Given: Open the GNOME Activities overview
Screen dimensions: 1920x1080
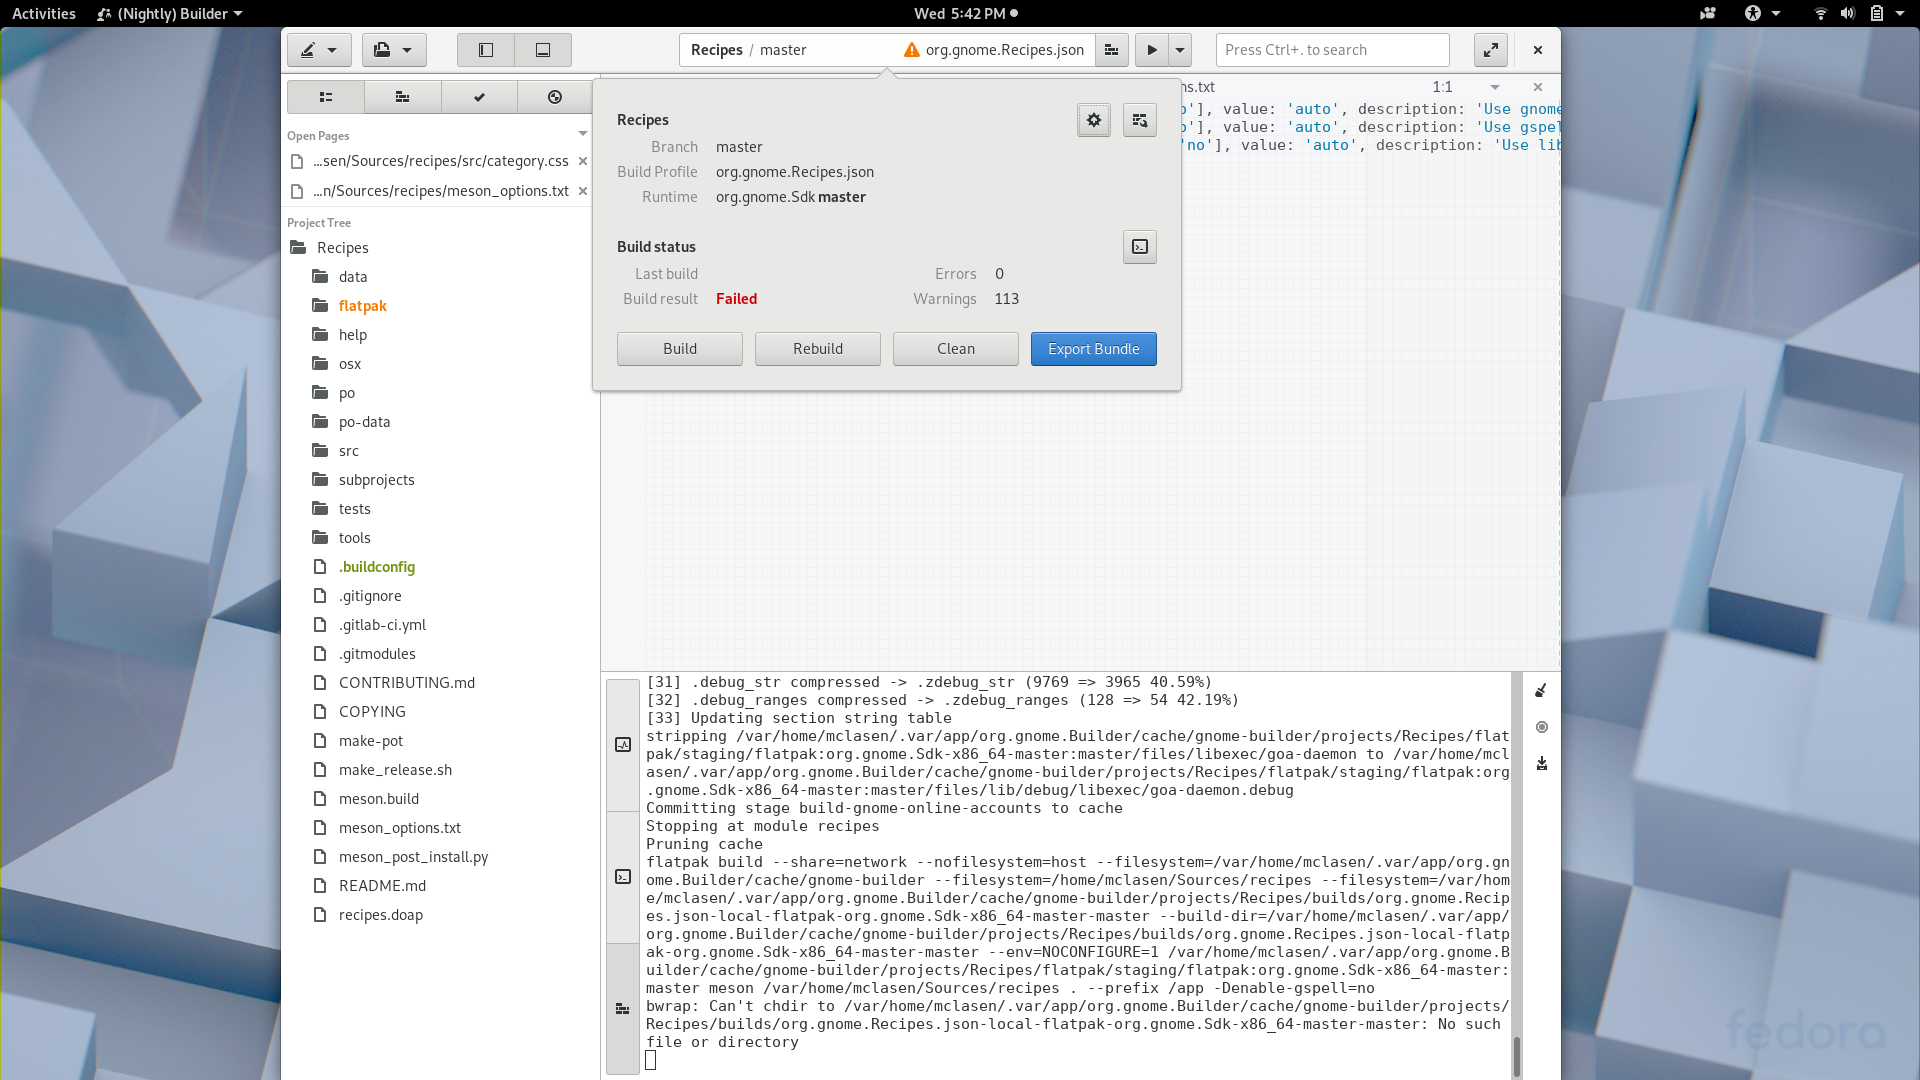Looking at the screenshot, I should 43,13.
